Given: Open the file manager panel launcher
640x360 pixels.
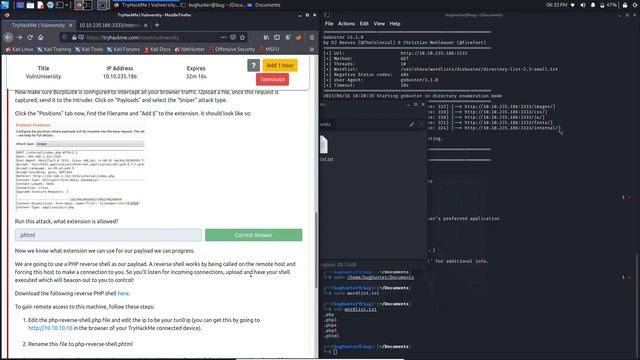Looking at the screenshot, I should (x=30, y=5).
